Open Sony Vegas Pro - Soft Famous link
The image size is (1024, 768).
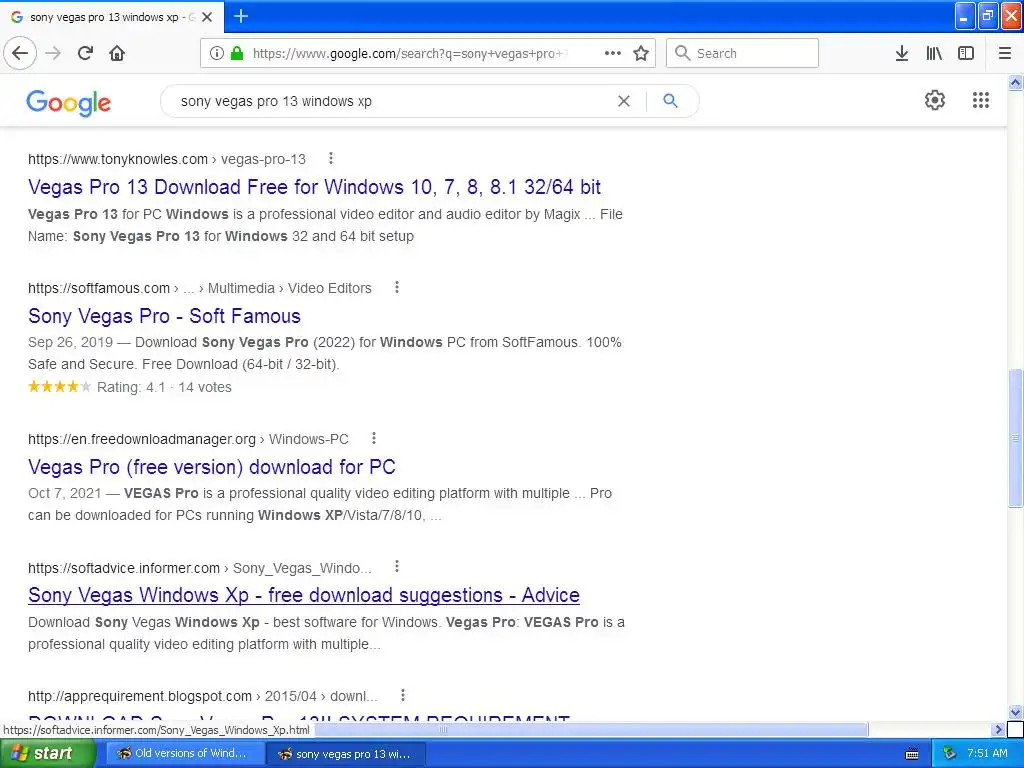165,316
